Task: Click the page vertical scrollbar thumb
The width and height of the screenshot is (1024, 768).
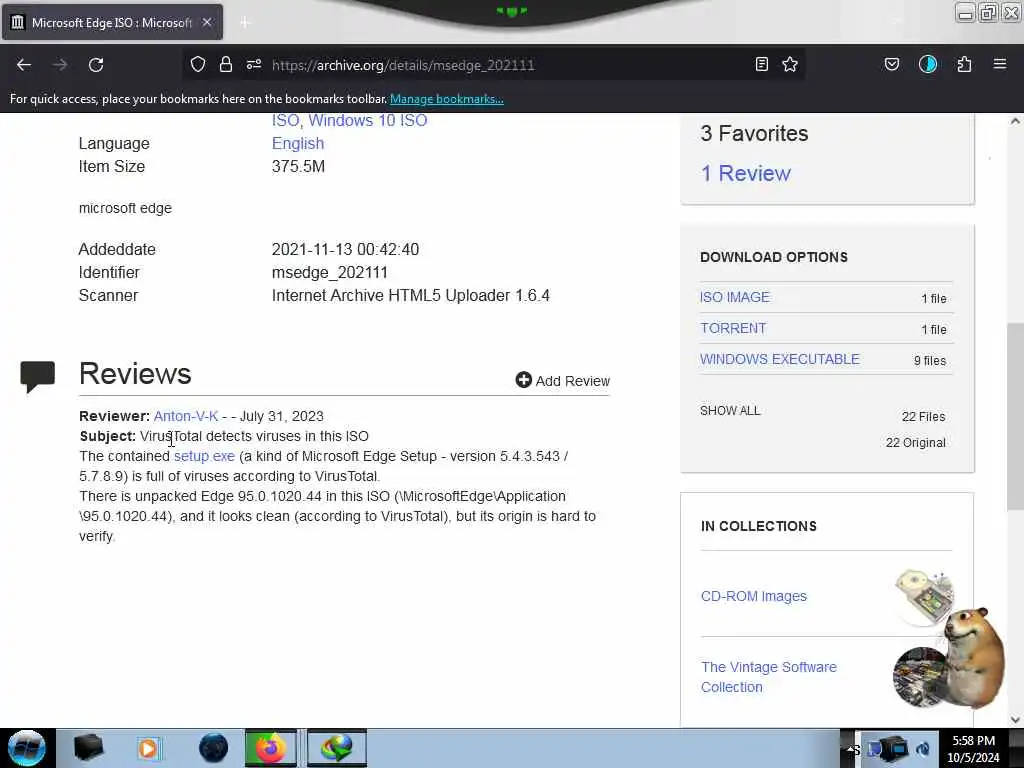Action: (1015, 417)
